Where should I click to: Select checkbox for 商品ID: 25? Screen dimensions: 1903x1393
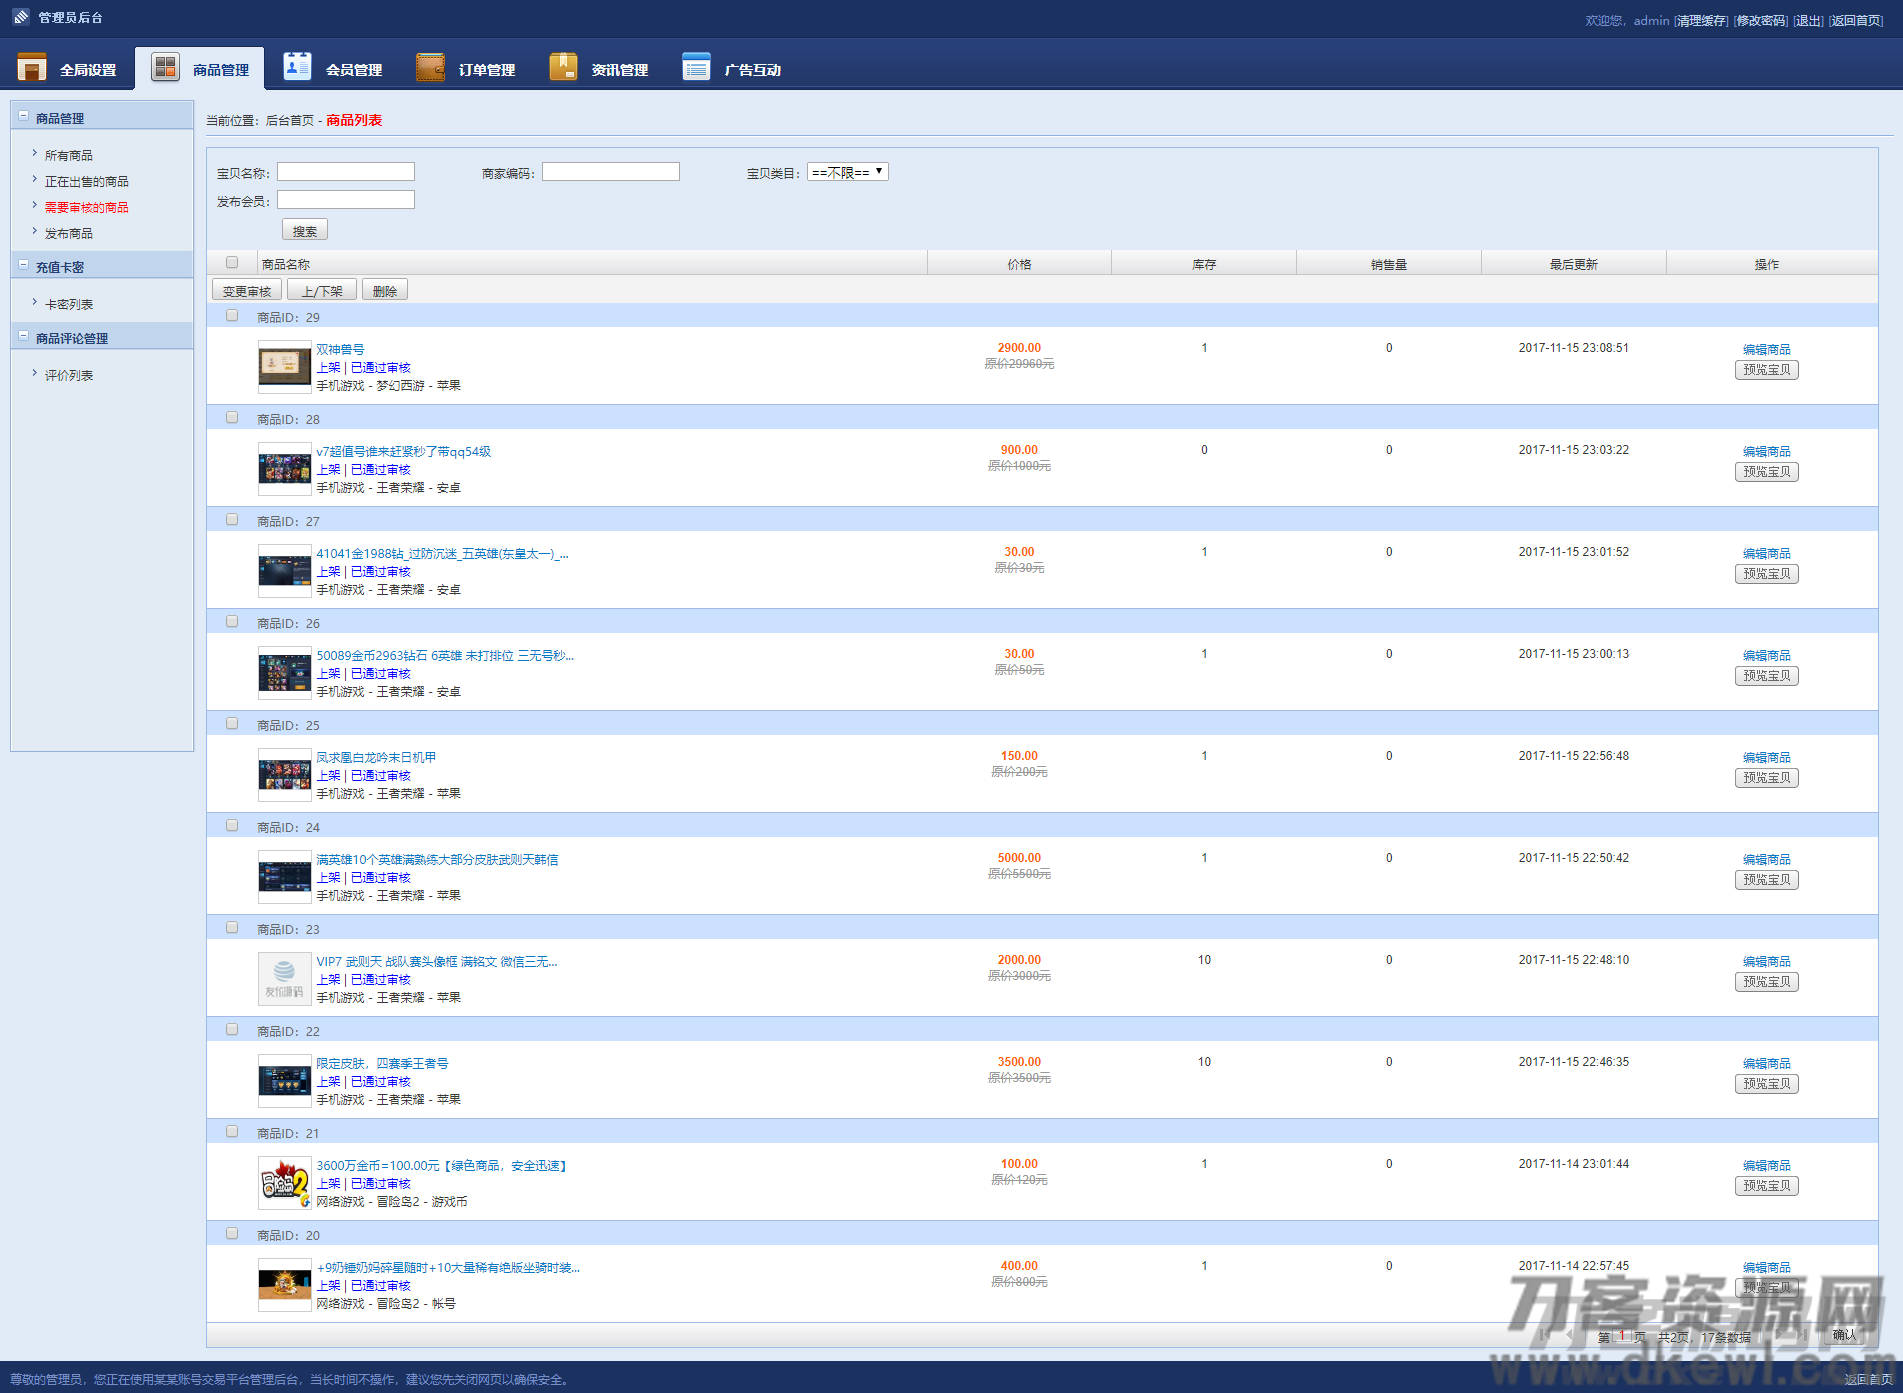232,724
